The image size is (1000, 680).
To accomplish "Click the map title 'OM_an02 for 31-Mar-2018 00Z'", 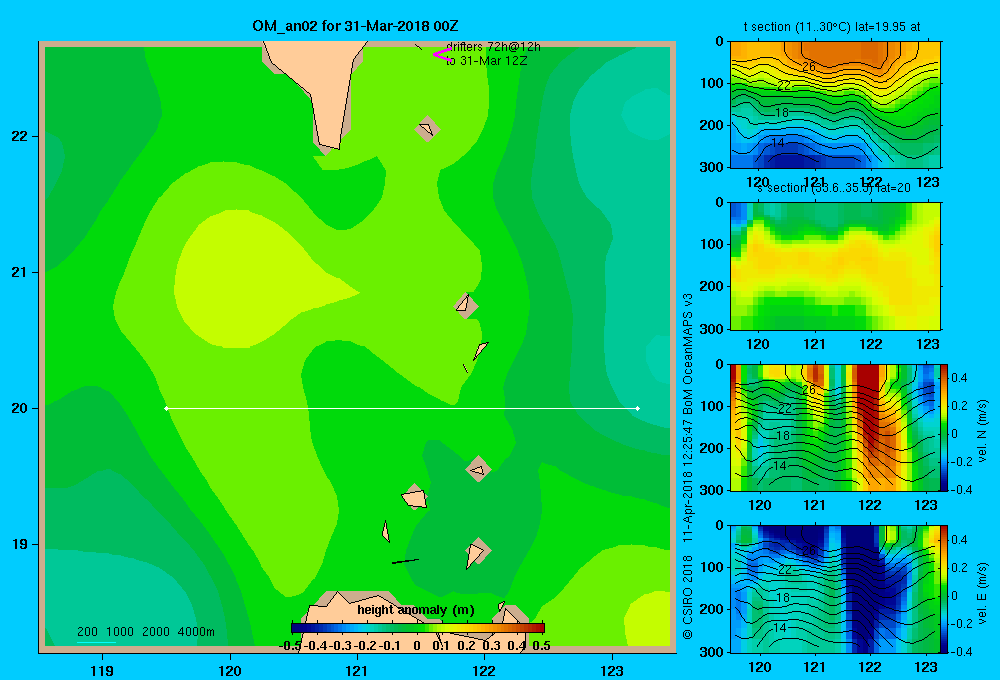I will (355, 26).
